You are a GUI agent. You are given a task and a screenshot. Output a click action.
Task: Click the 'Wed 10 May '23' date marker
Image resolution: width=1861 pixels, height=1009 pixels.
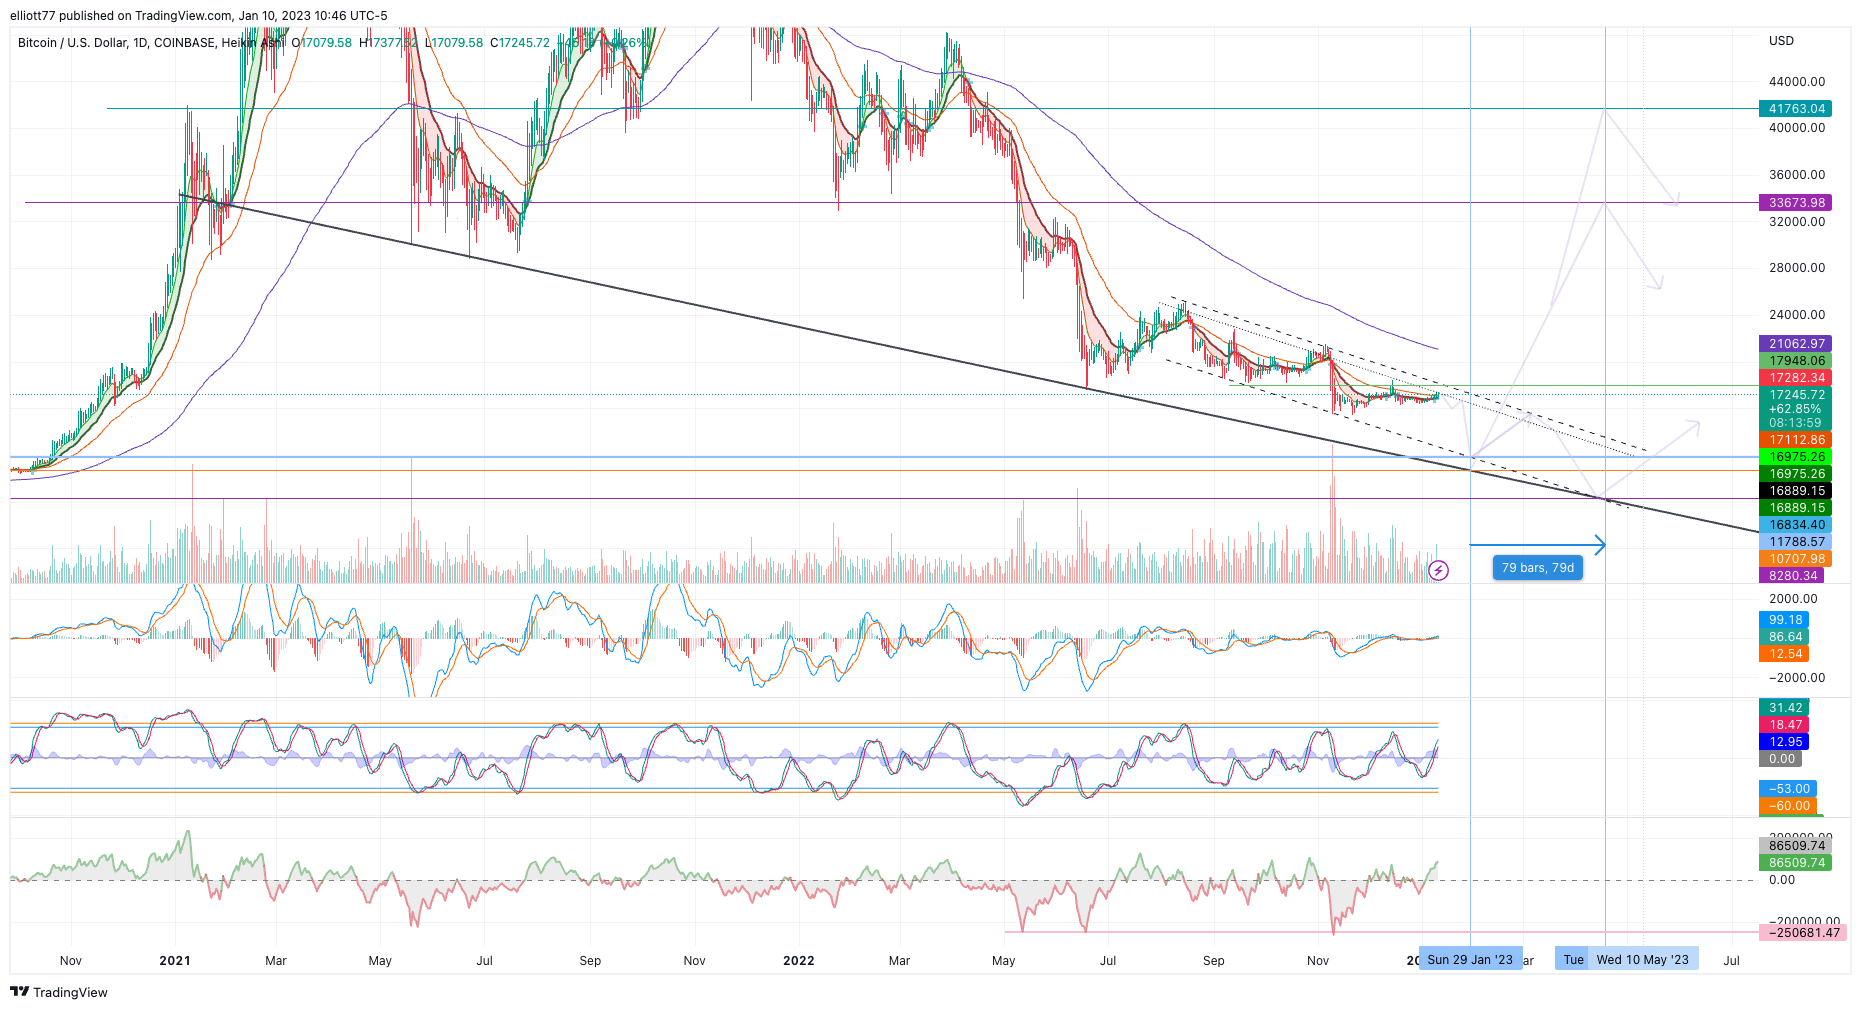(x=1642, y=960)
